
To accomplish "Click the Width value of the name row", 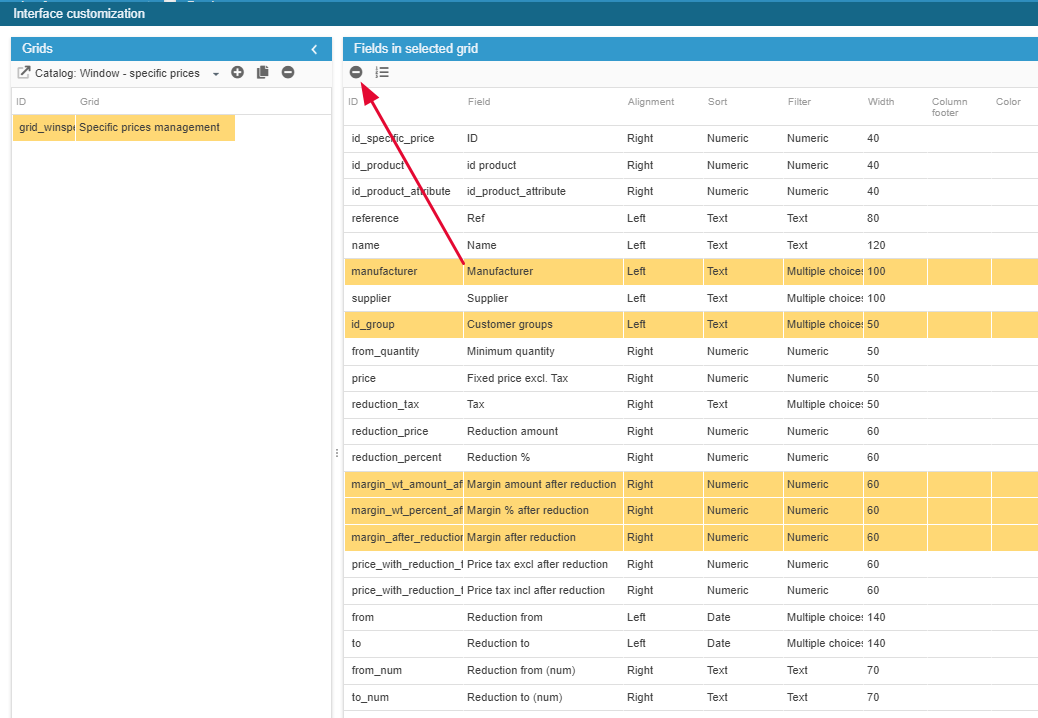I will coord(876,245).
